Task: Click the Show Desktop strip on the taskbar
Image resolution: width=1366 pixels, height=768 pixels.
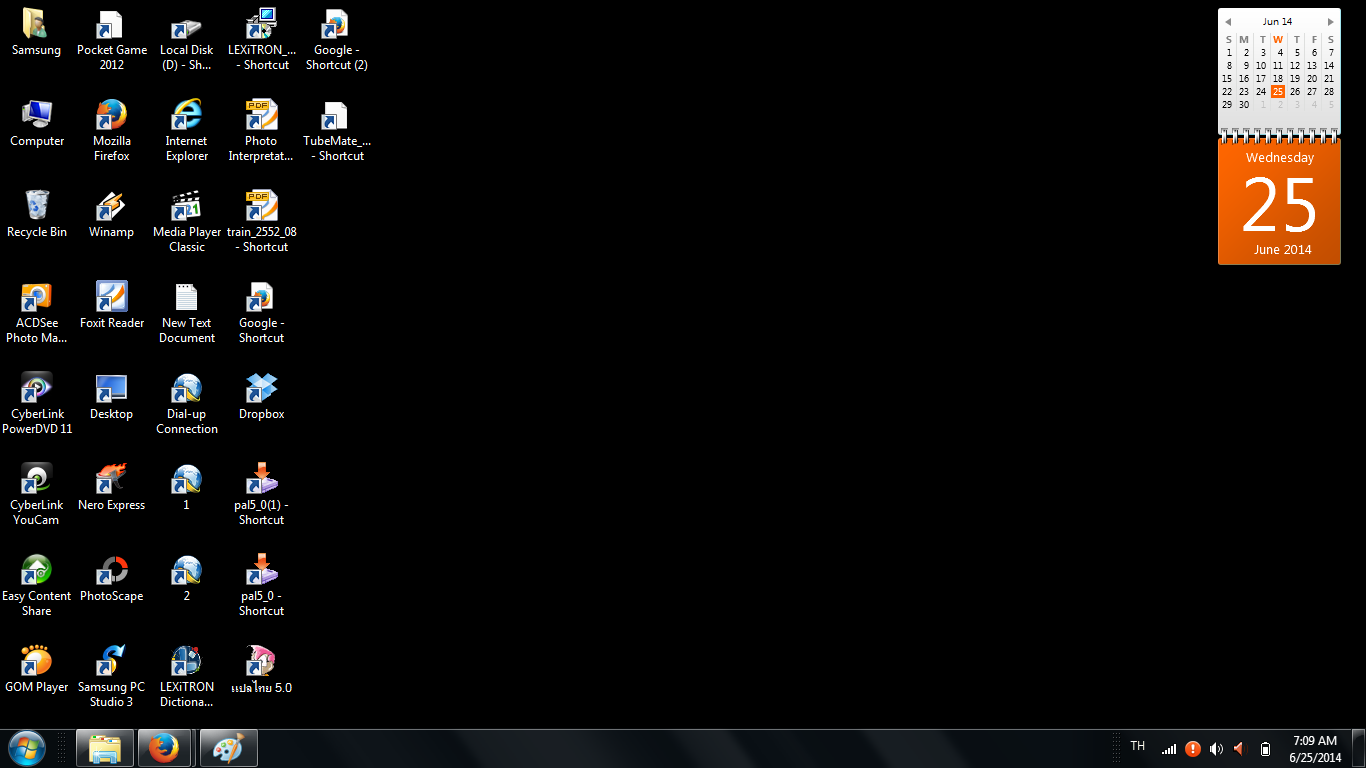Action: pos(1359,749)
